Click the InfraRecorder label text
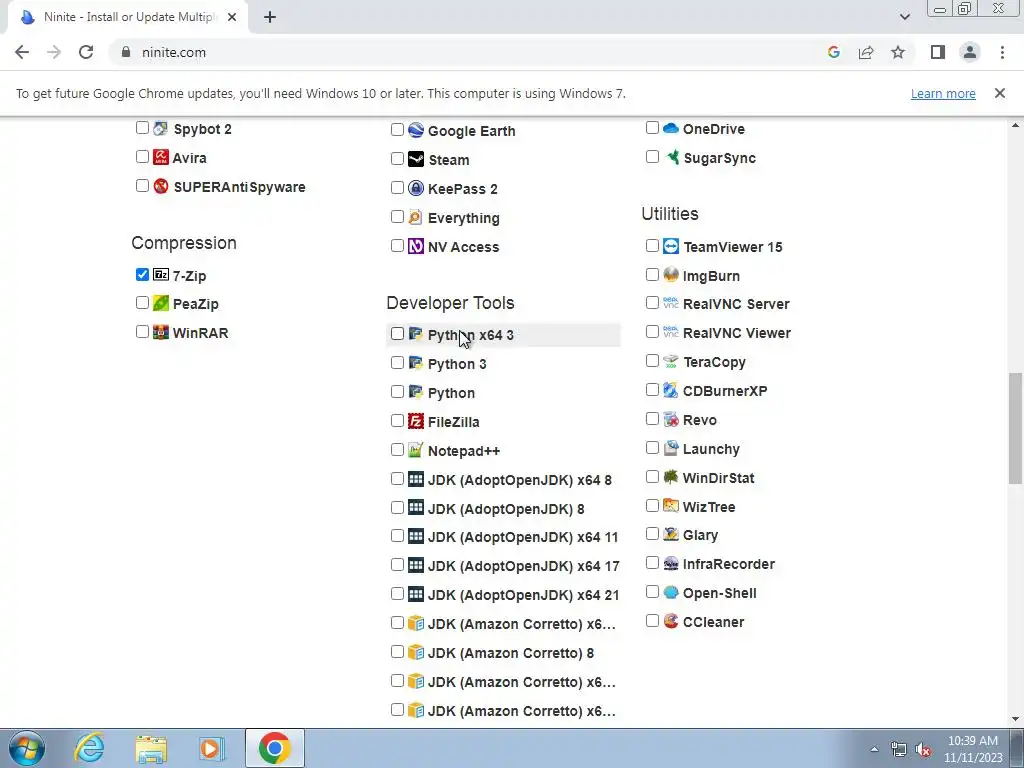This screenshot has height=768, width=1024. (729, 564)
